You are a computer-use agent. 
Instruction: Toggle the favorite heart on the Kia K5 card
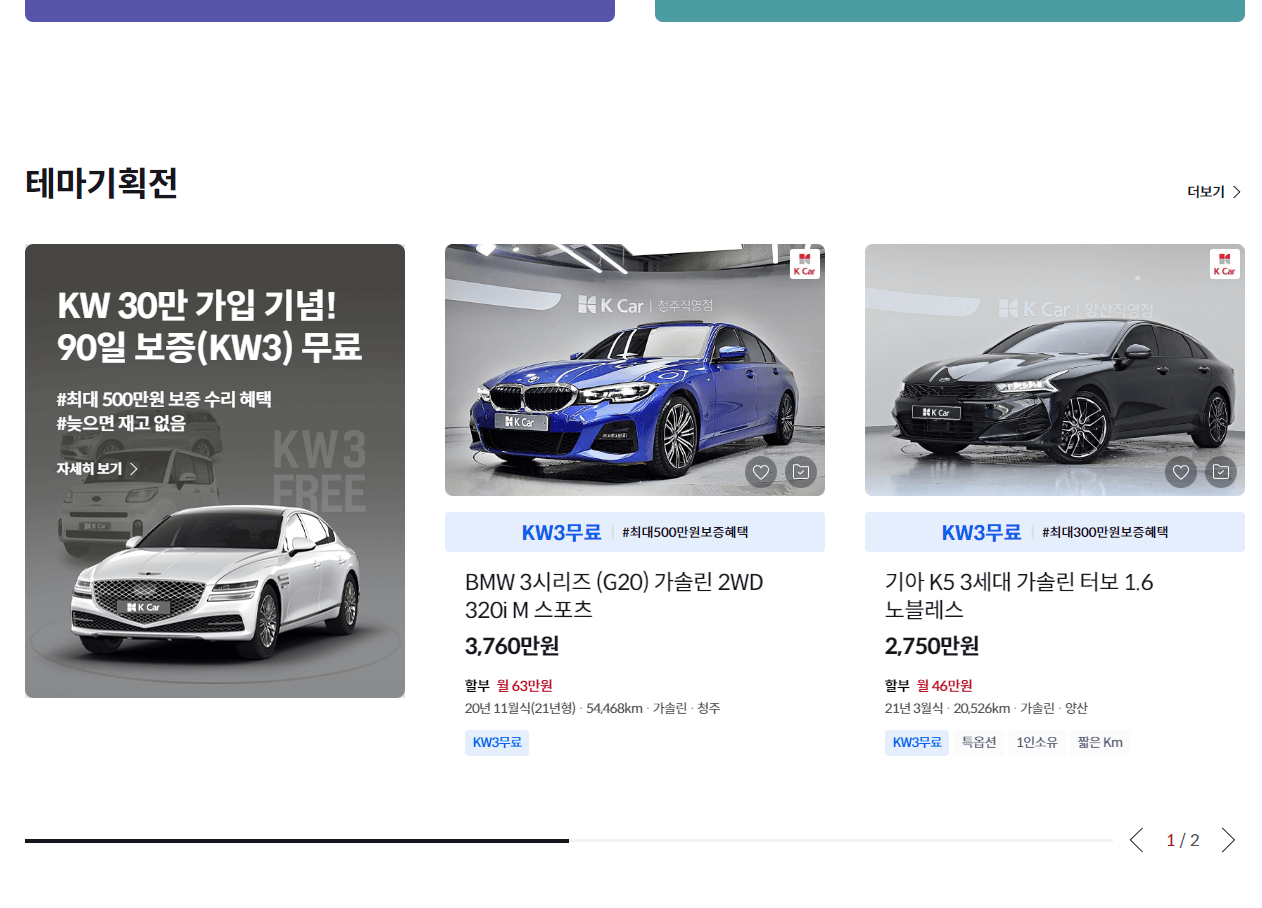point(1181,471)
